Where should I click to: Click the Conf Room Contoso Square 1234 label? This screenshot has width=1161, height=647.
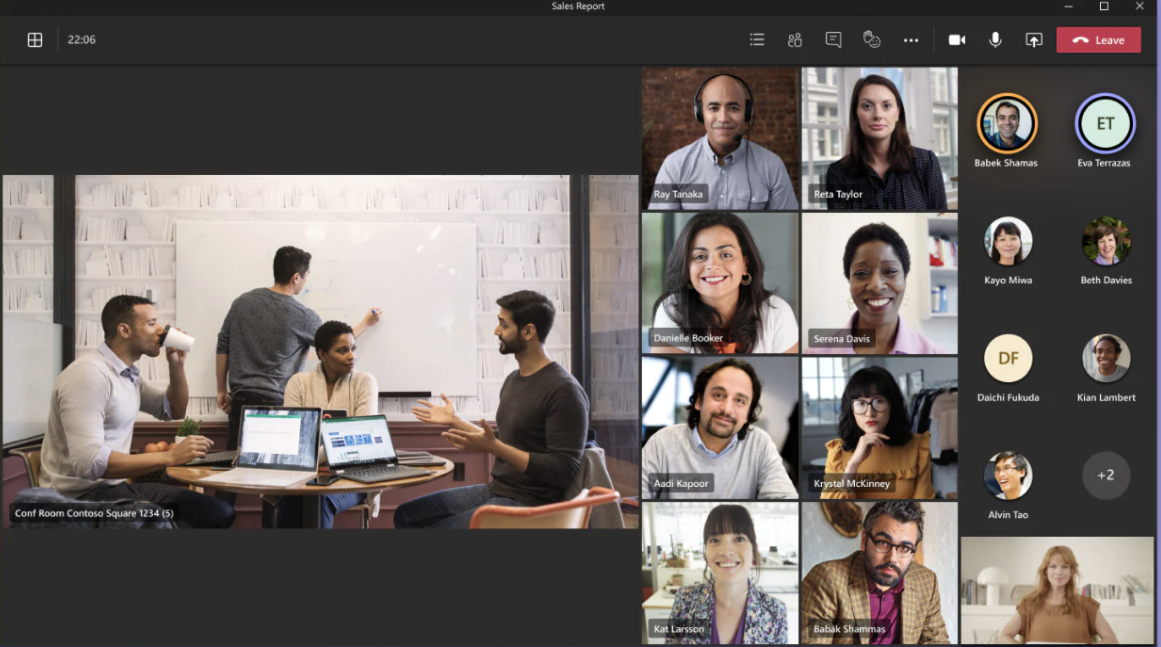tap(94, 513)
